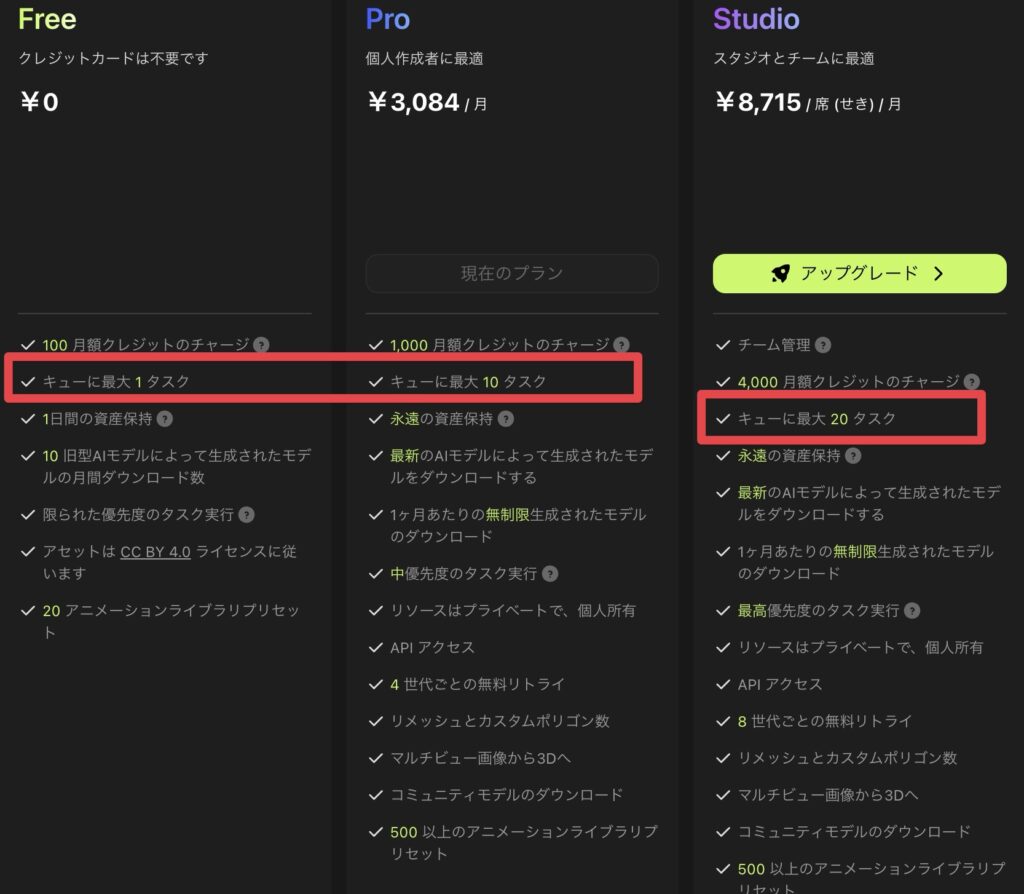
Task: Click help icon next to 限られた優先度のタスク実行
Action: point(246,515)
